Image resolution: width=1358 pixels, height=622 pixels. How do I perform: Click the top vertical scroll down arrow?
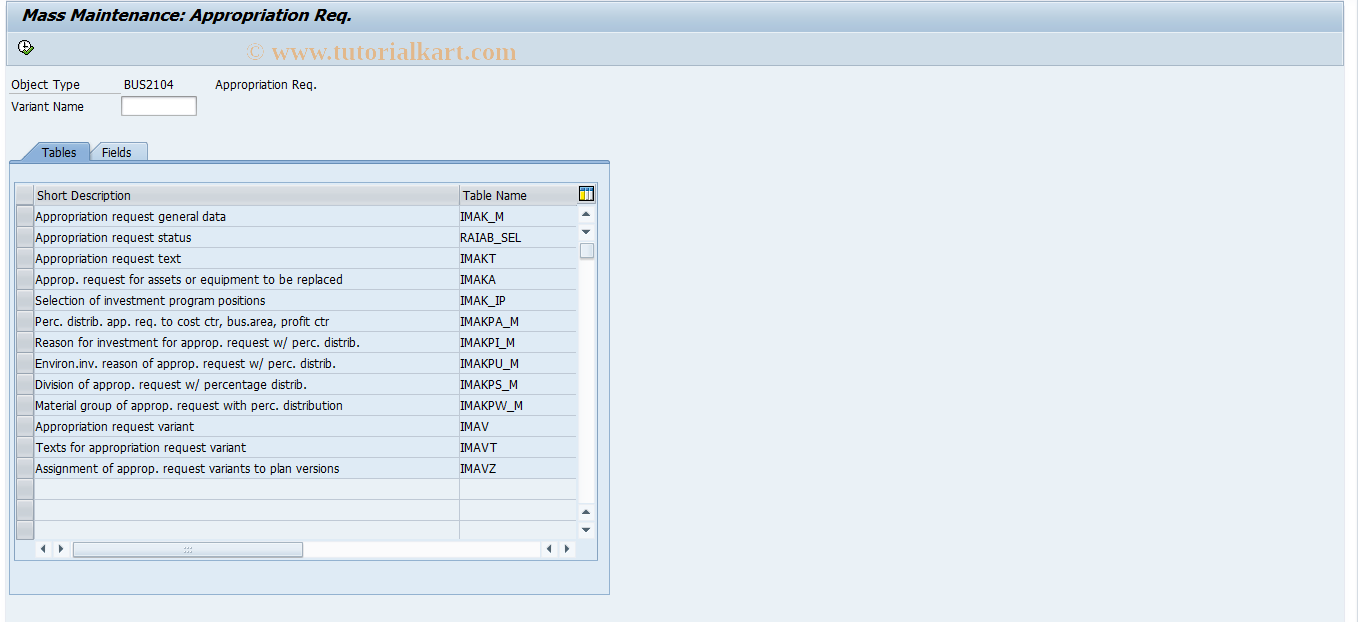tap(586, 232)
